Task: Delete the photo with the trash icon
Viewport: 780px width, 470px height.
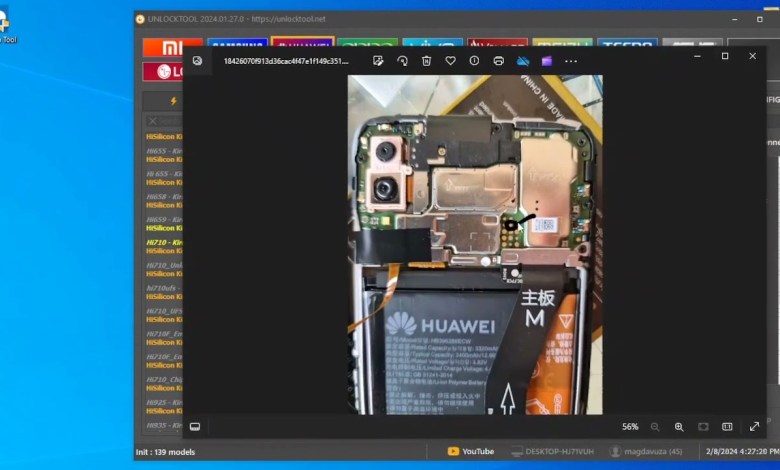Action: point(426,61)
